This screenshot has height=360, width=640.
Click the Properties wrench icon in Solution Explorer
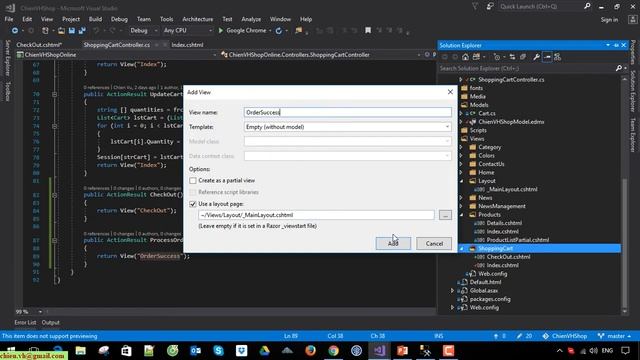536,57
